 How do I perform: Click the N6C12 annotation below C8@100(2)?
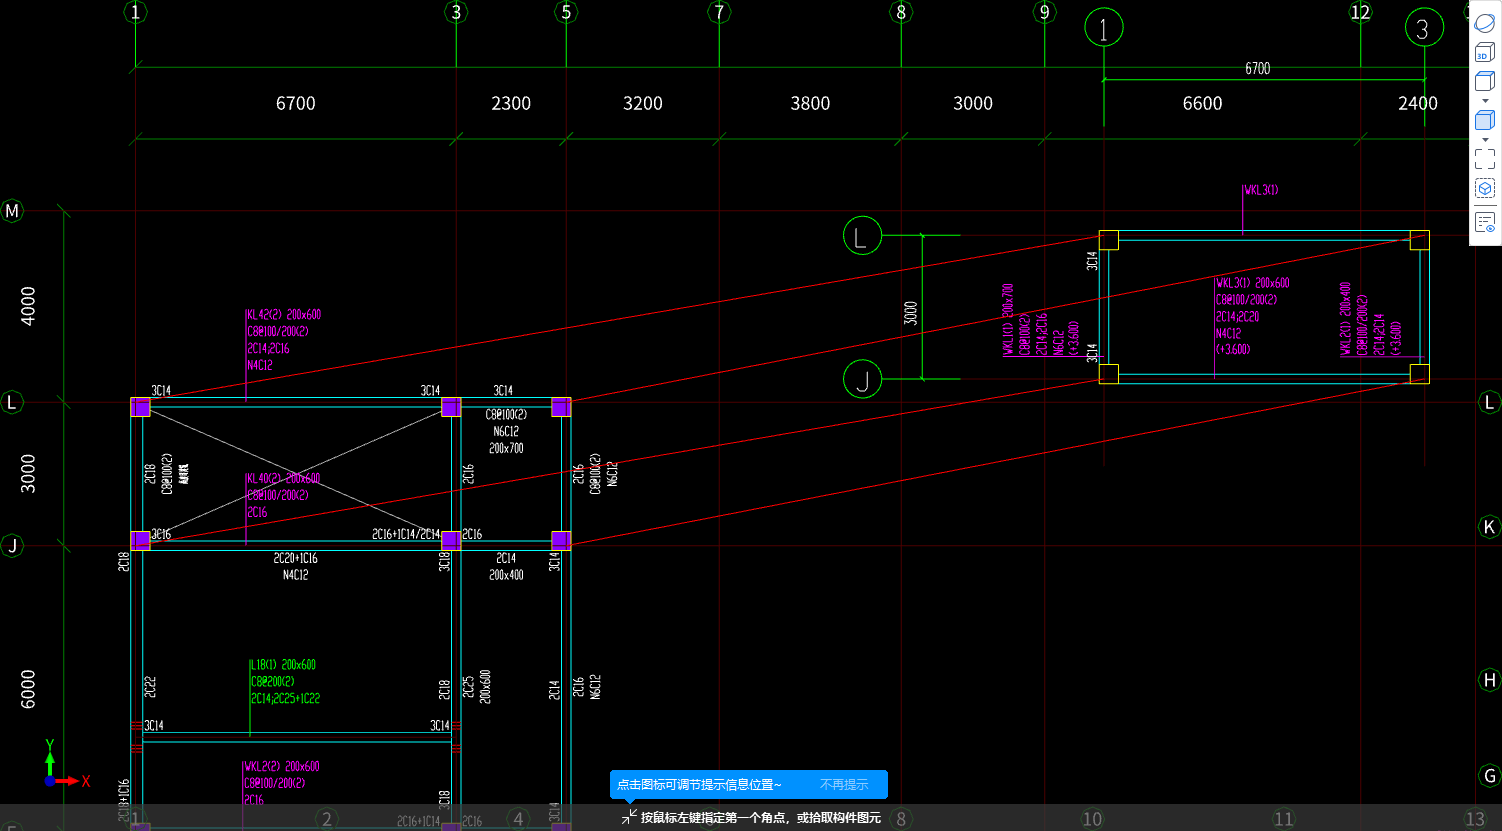[506, 431]
